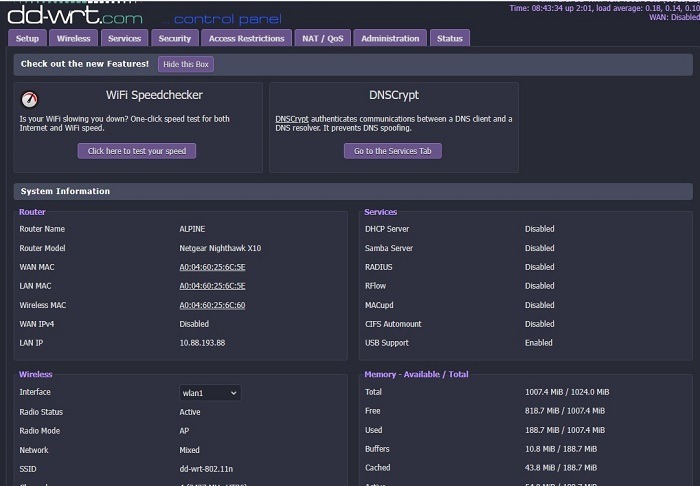The image size is (700, 486).
Task: Click the Memory - Available / Total title
Action: point(416,374)
